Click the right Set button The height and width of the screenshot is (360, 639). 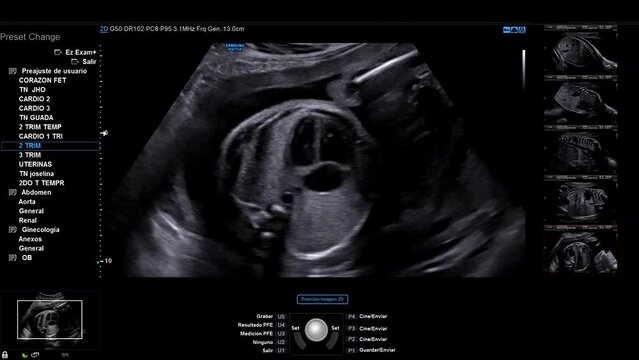point(335,328)
